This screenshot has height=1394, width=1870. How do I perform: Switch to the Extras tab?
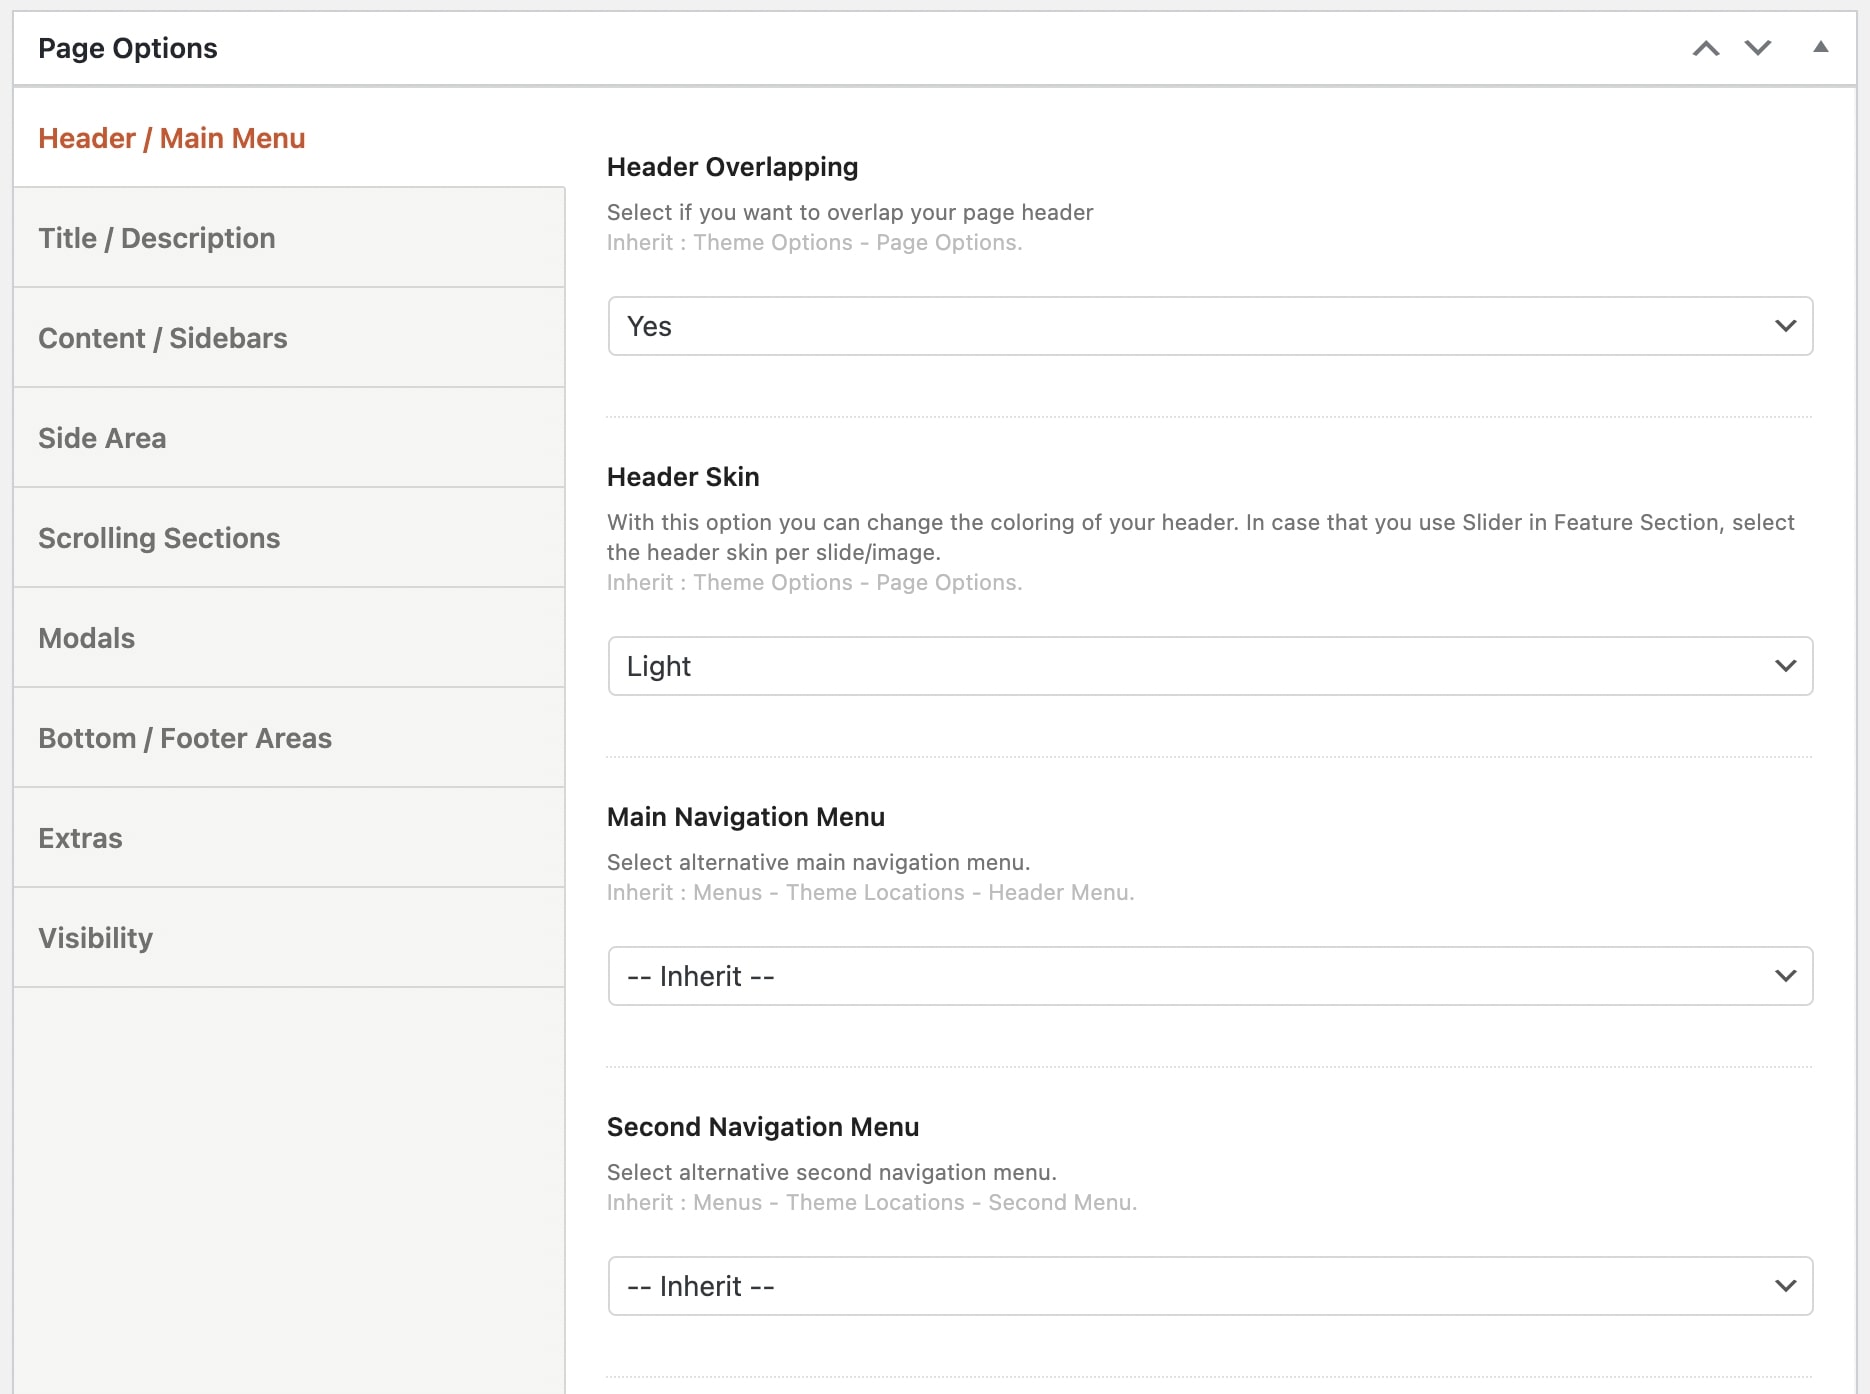pos(80,838)
